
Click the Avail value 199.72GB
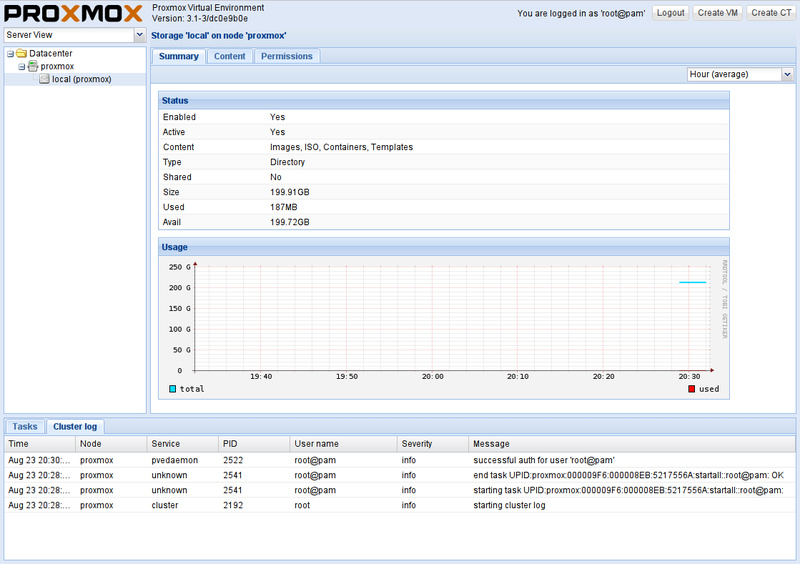click(289, 223)
